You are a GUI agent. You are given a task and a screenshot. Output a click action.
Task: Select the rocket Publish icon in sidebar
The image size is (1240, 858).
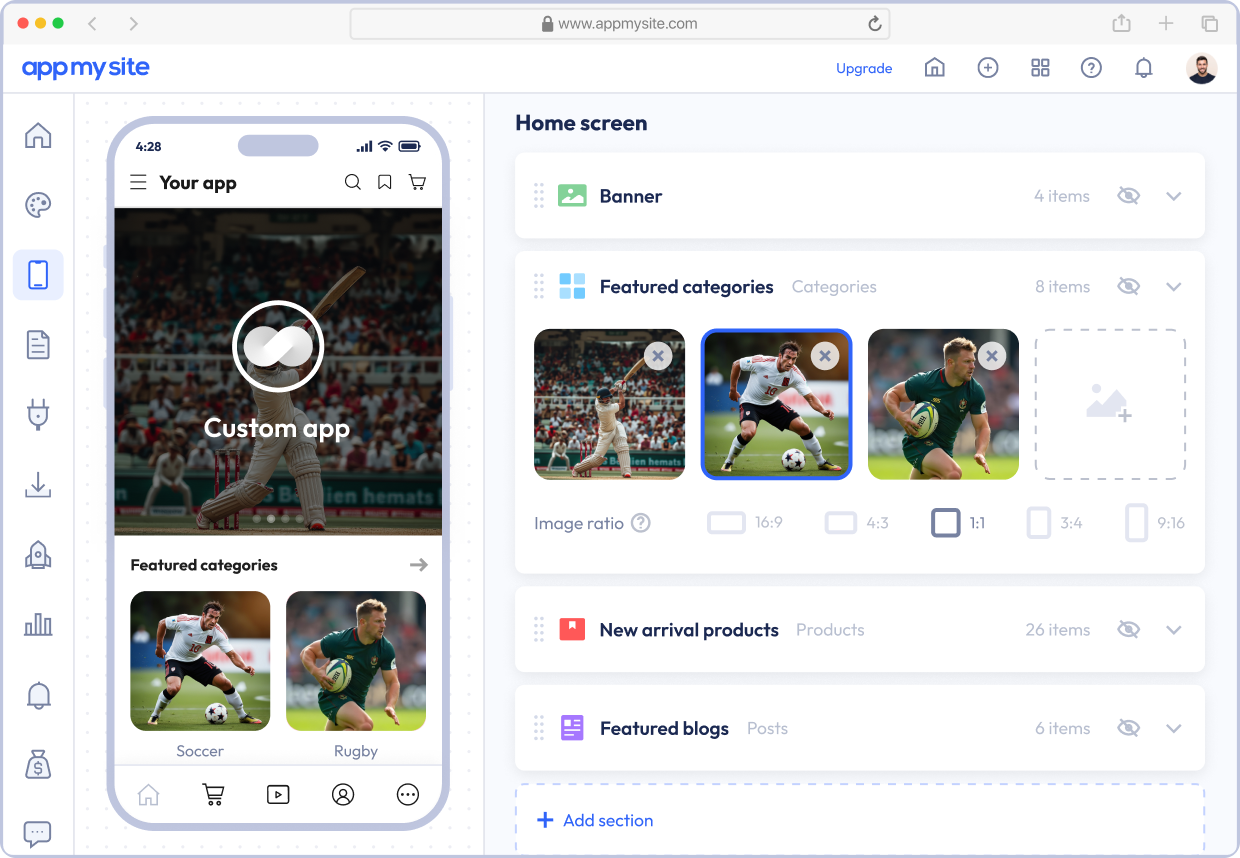[x=38, y=555]
